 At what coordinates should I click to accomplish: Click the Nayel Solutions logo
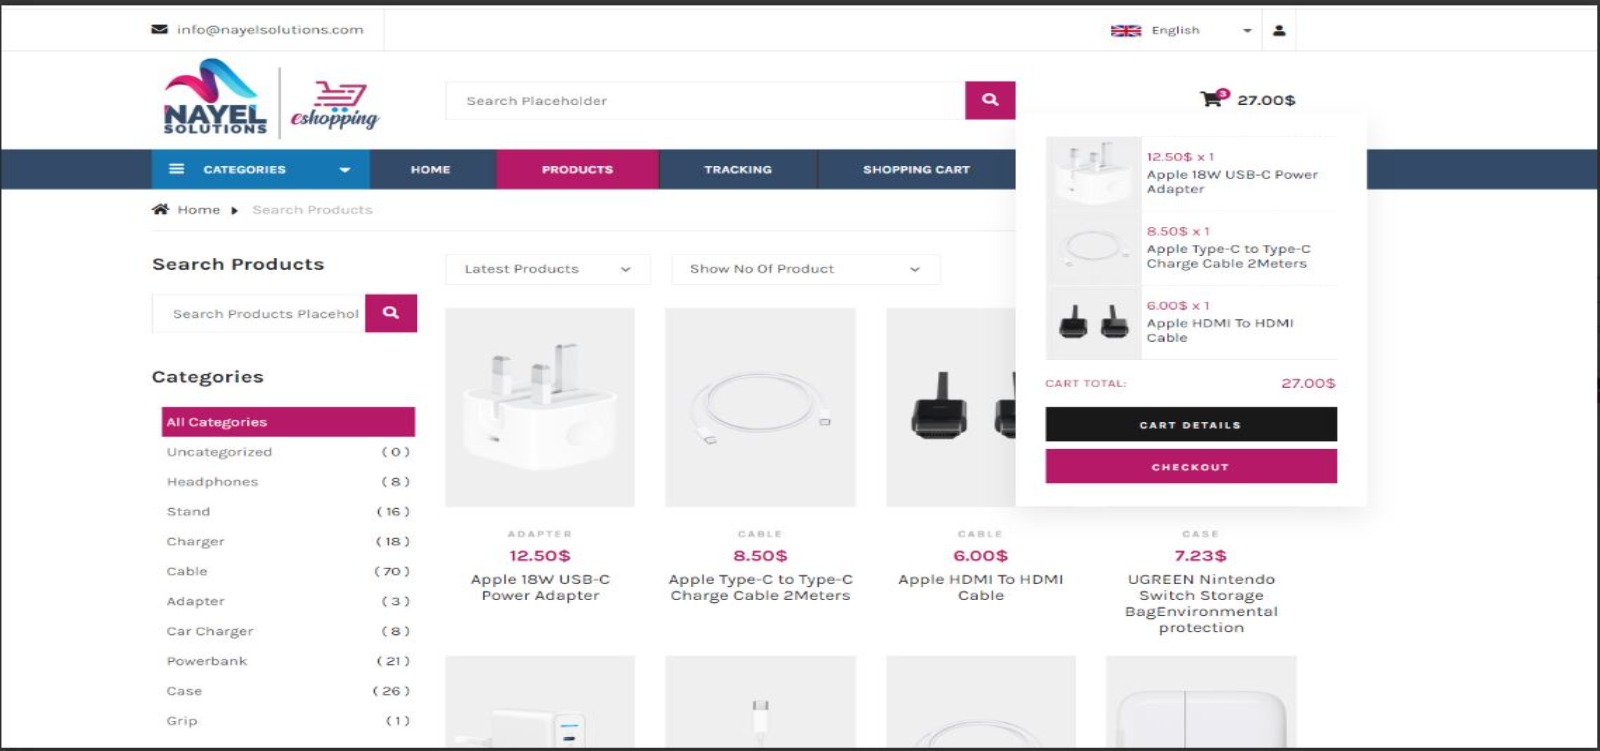tap(215, 97)
